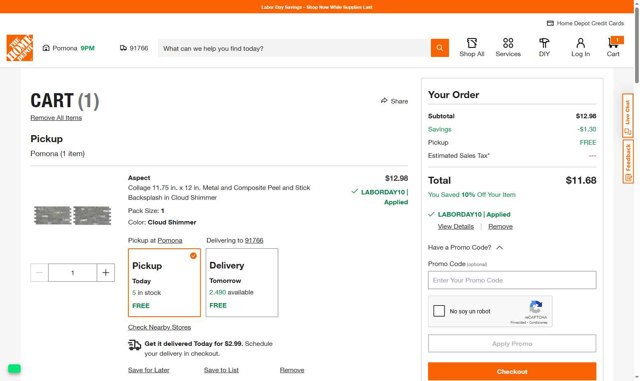Open Home Depot Credit Cards link
Image resolution: width=640 pixels, height=381 pixels.
tap(585, 23)
